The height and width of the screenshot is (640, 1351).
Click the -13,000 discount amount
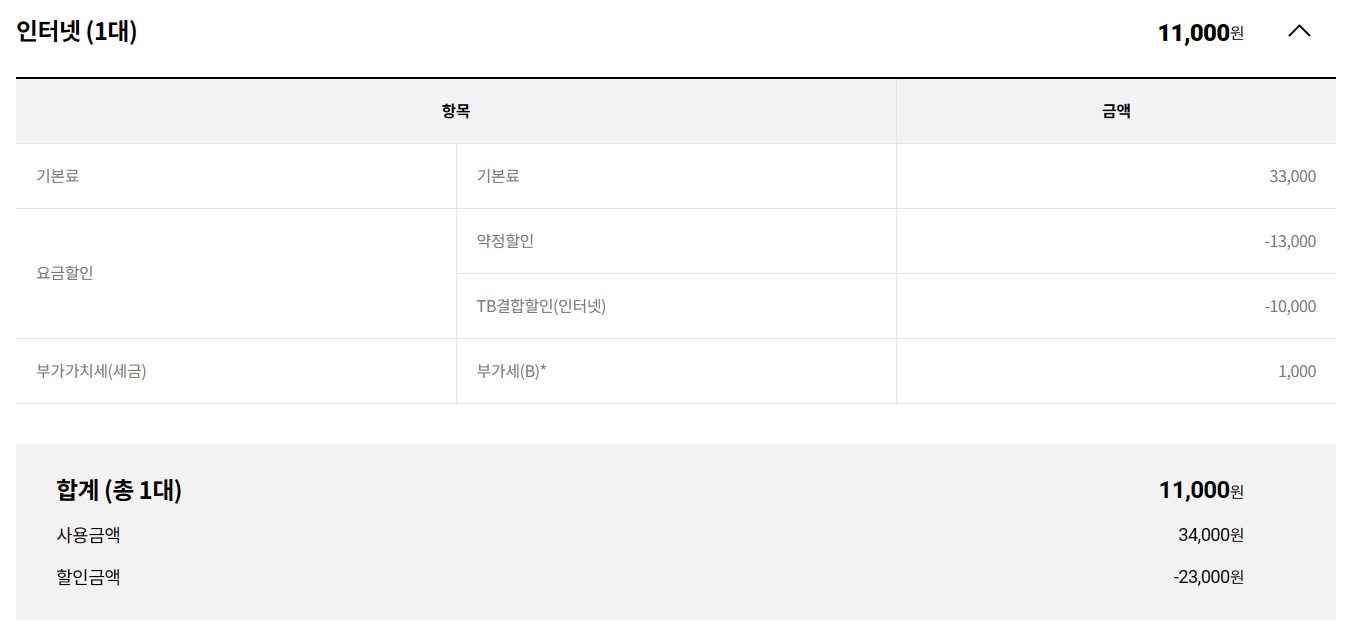pos(1289,241)
